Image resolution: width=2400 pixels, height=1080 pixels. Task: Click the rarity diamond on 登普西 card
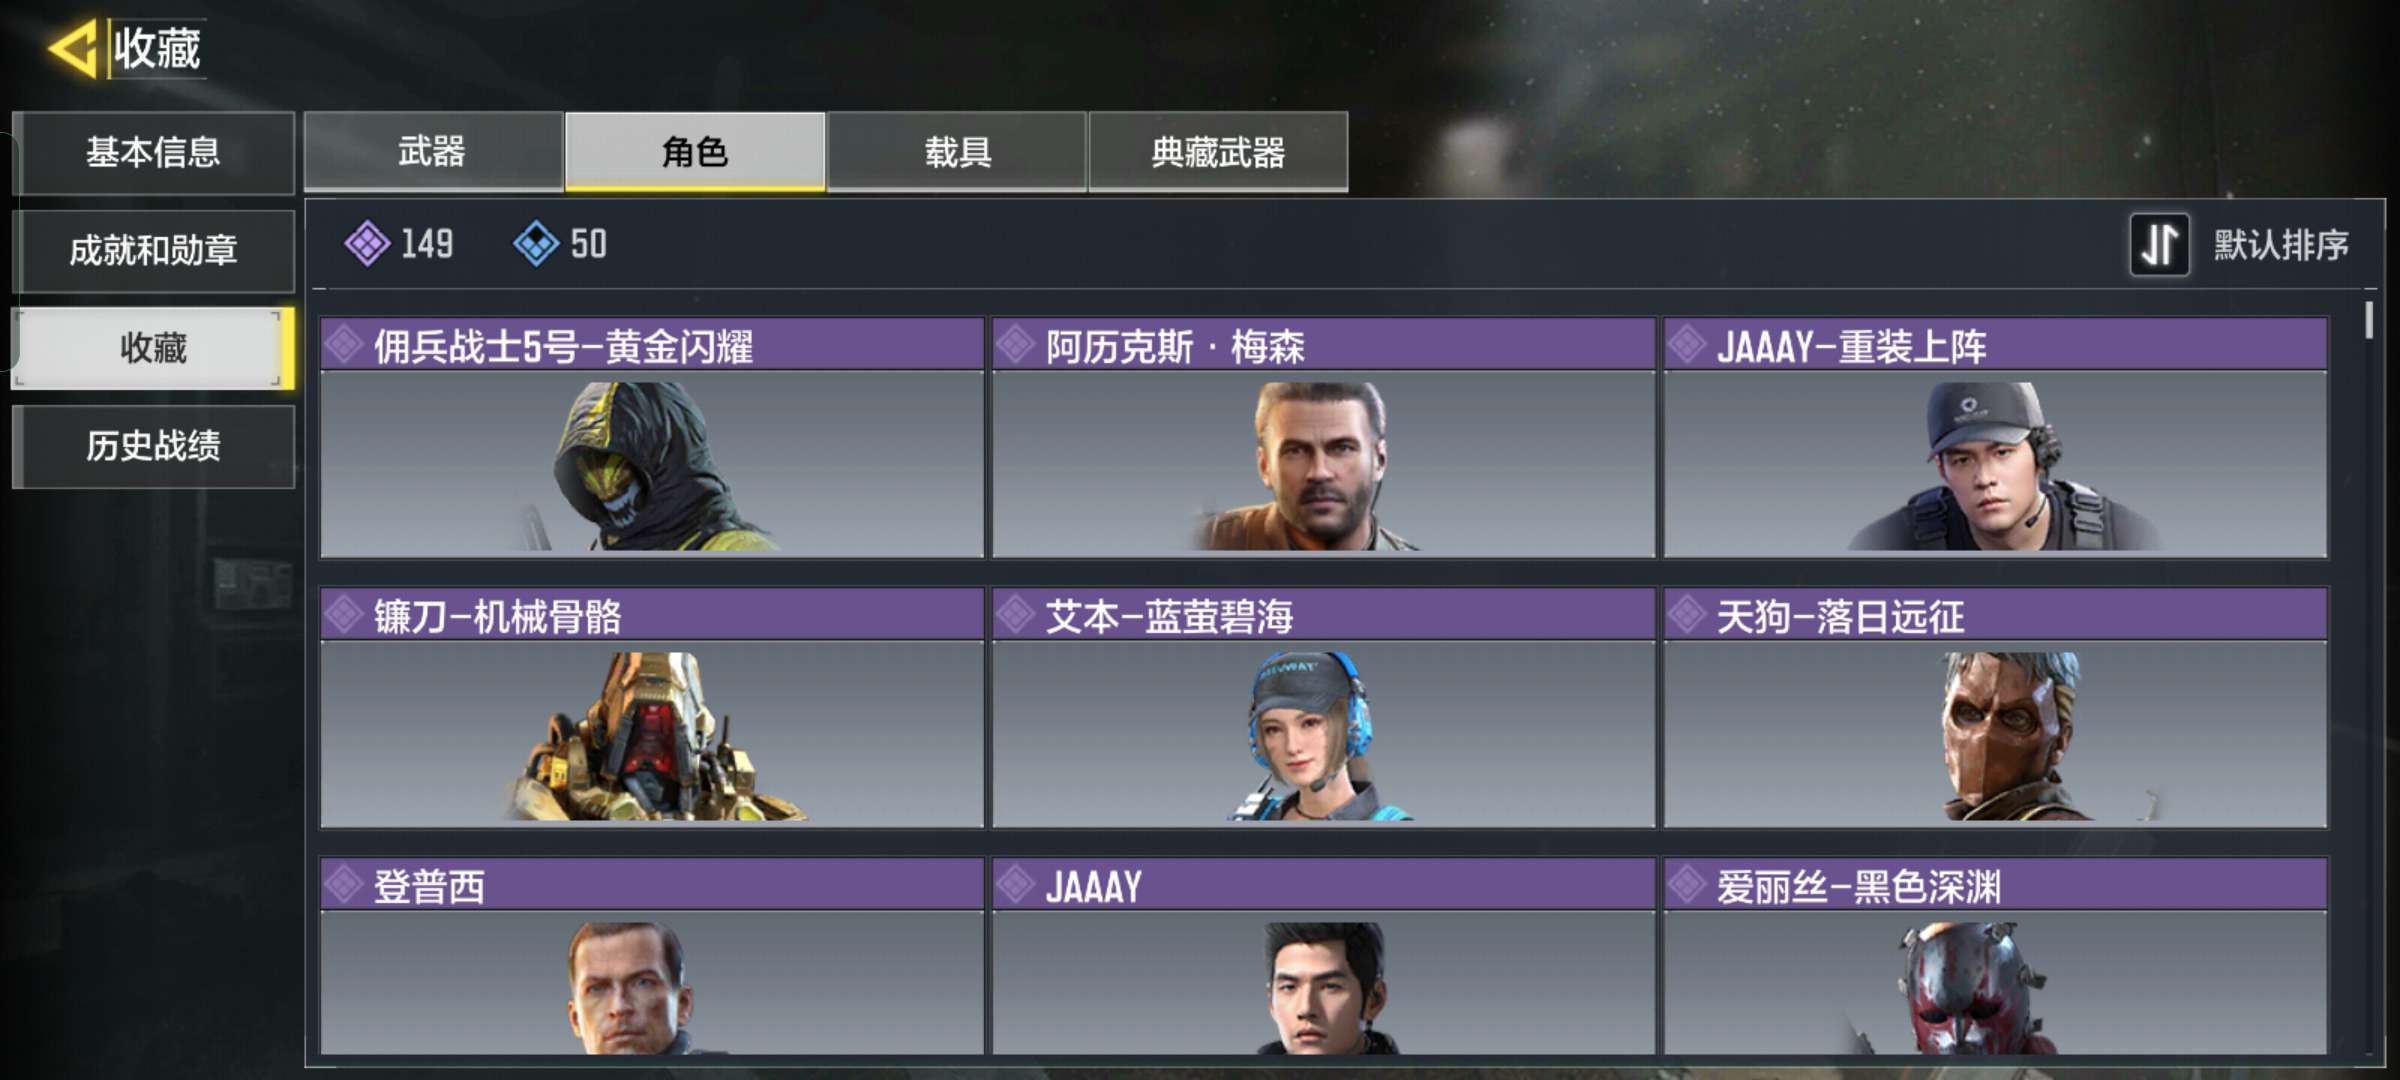point(344,885)
